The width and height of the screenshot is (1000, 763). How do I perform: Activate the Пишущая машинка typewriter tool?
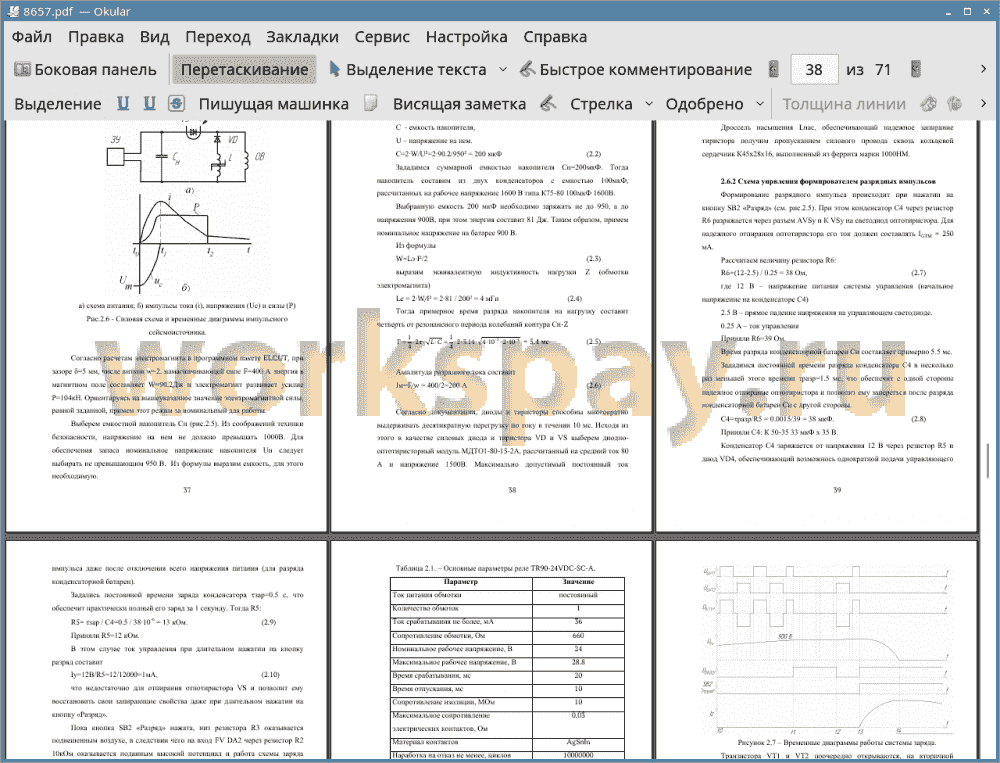point(274,104)
